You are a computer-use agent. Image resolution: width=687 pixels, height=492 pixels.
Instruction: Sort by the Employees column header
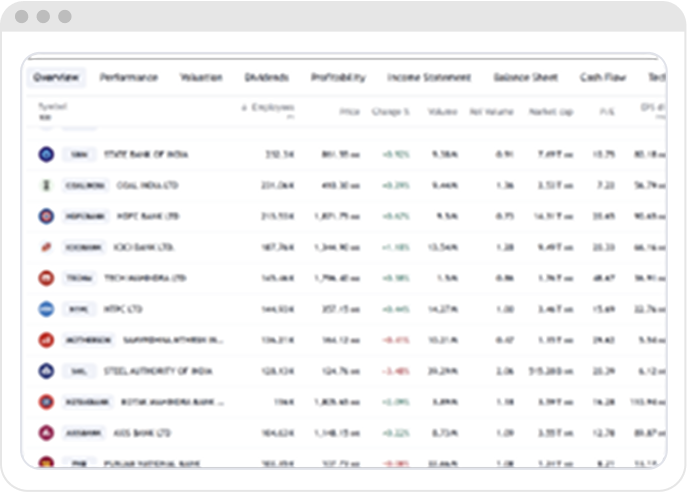point(272,107)
